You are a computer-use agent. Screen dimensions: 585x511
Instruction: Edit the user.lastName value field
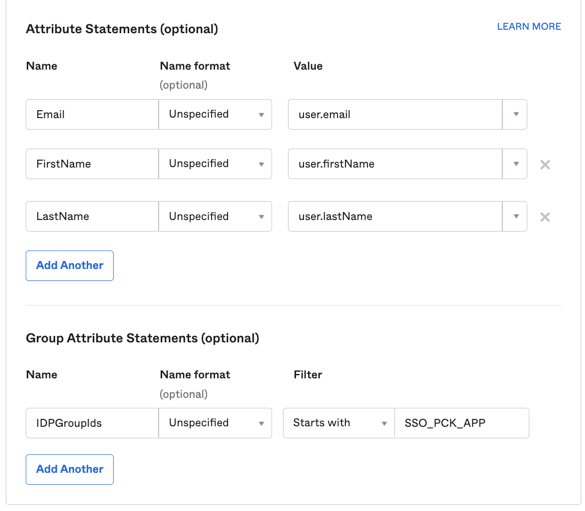[x=395, y=216]
